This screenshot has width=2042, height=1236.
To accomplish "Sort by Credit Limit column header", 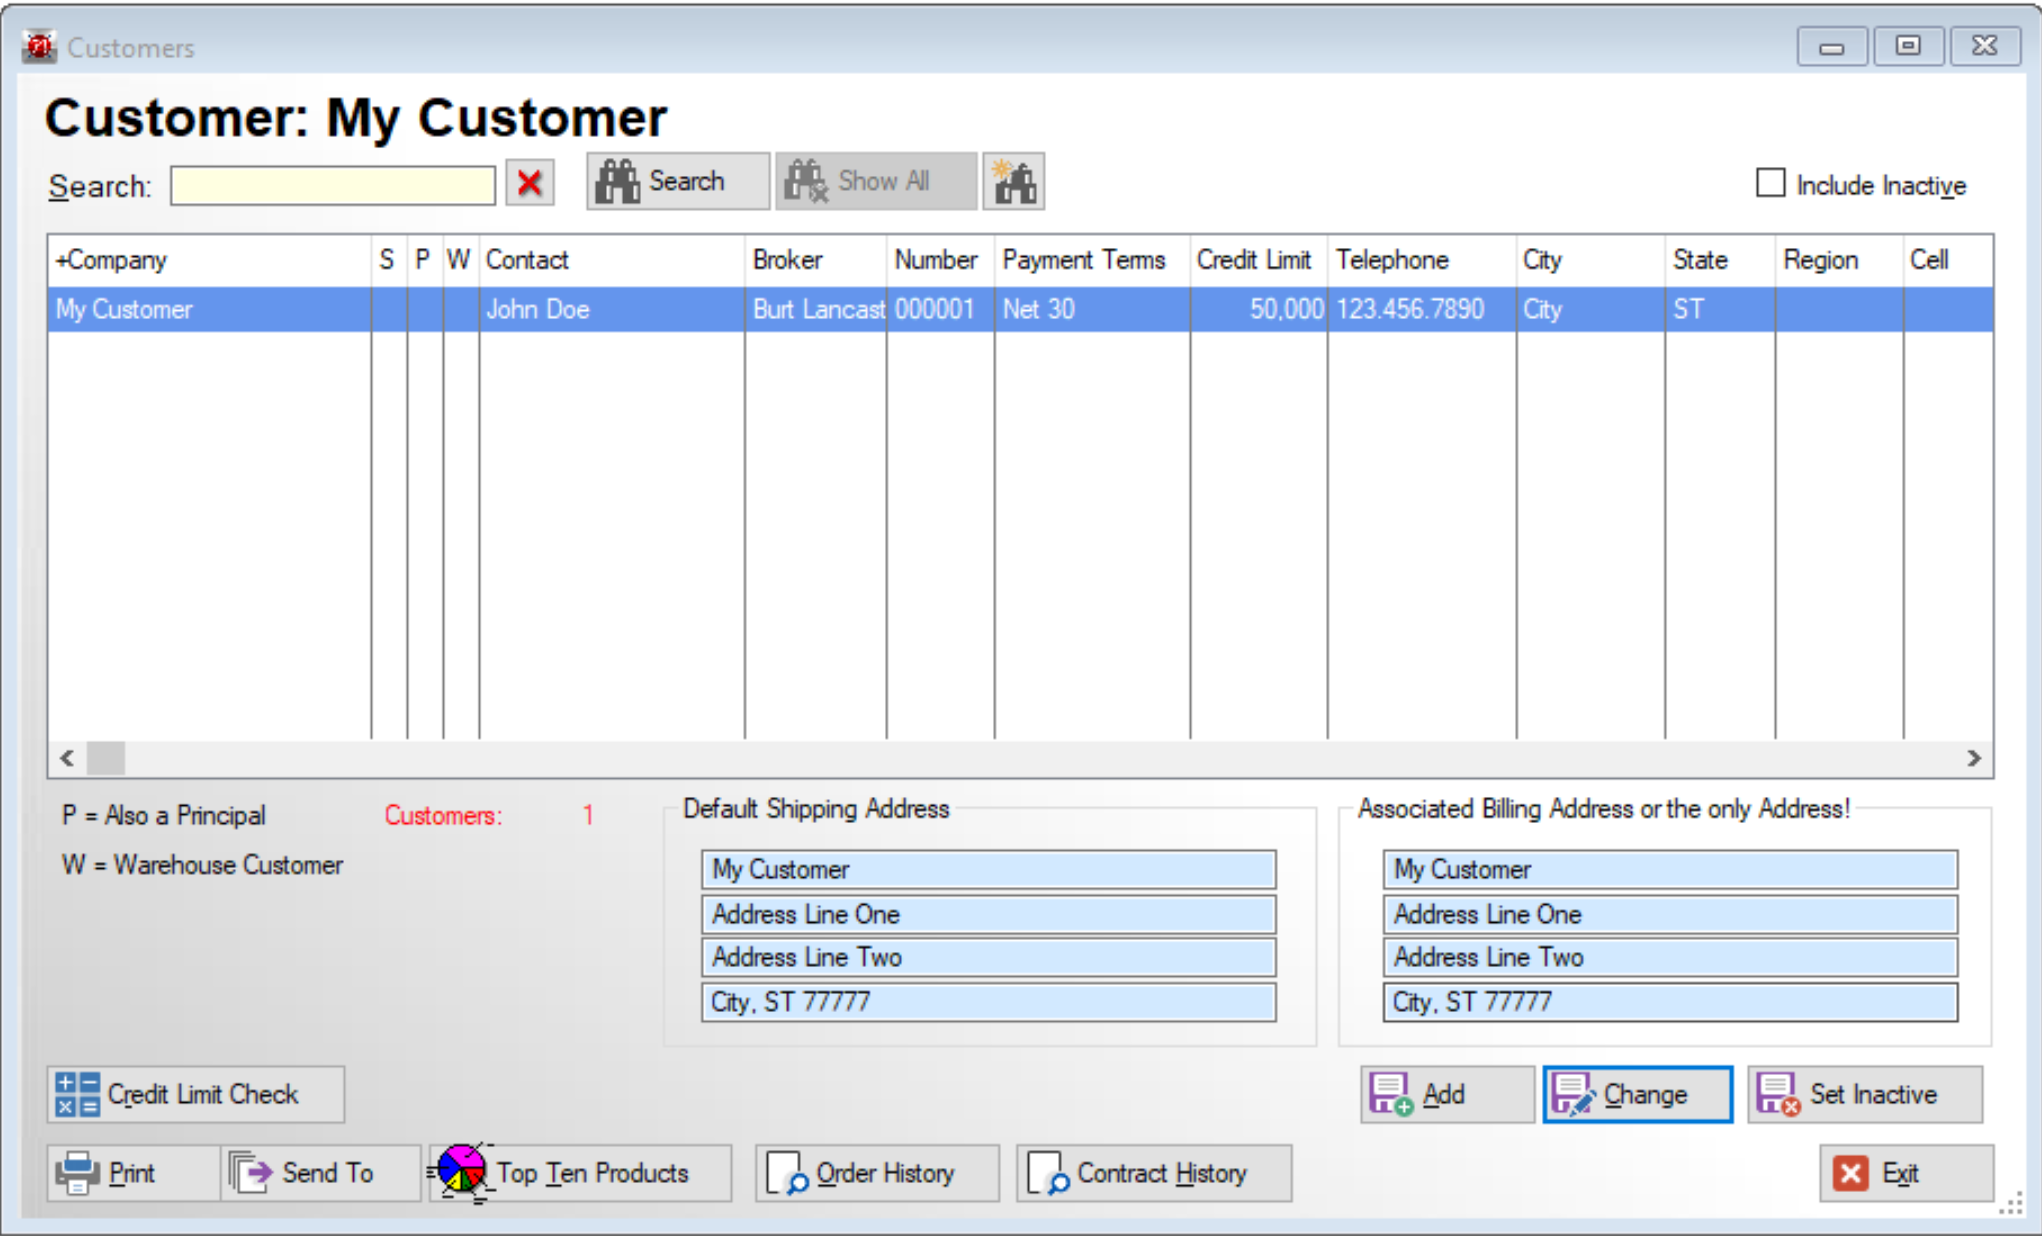I will pyautogui.click(x=1258, y=260).
